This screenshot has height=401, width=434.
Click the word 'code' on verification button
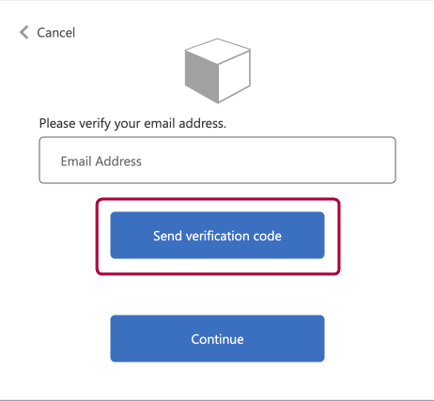coord(267,236)
